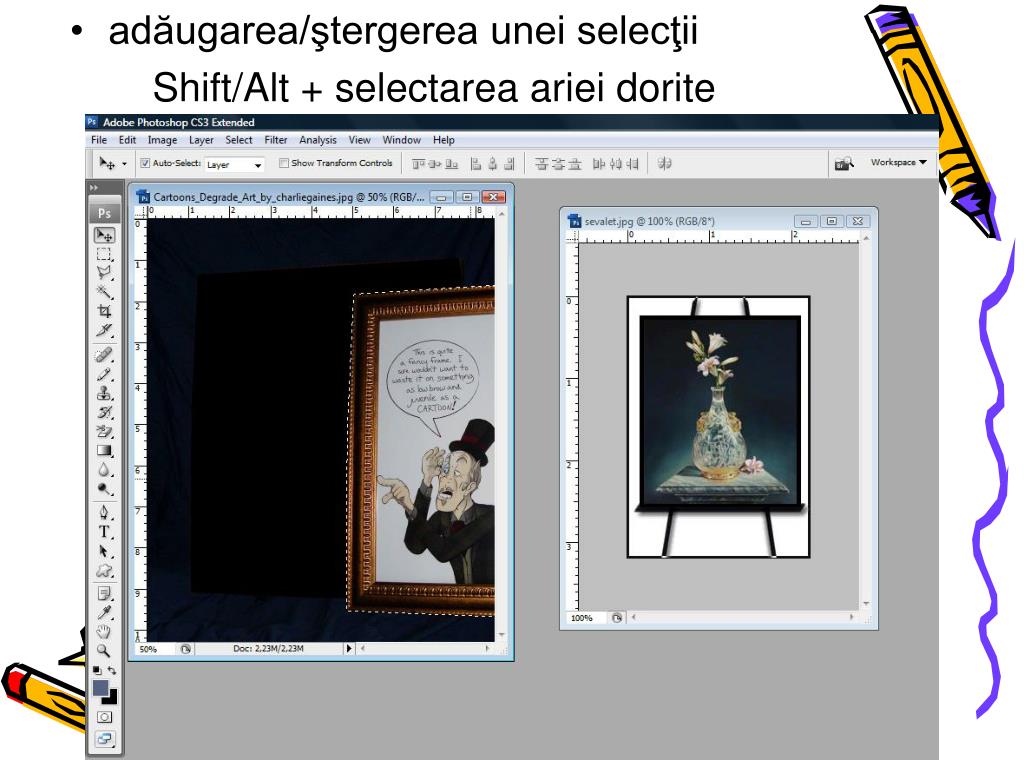Select the Path Selection tool
Screen dimensions: 1024x768
coord(104,551)
